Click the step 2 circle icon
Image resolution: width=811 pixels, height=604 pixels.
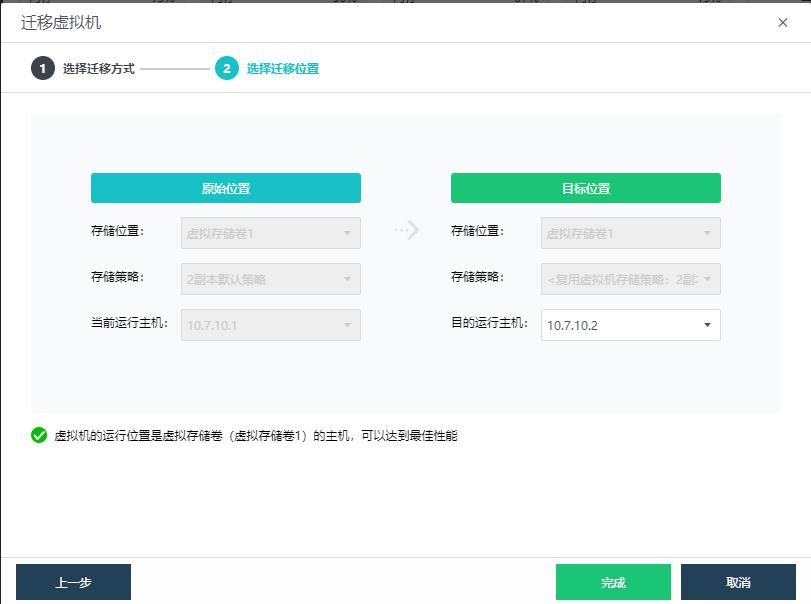click(227, 69)
